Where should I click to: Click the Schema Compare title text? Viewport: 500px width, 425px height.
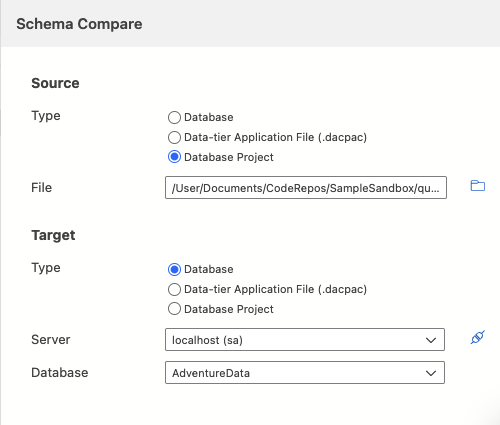coord(79,24)
